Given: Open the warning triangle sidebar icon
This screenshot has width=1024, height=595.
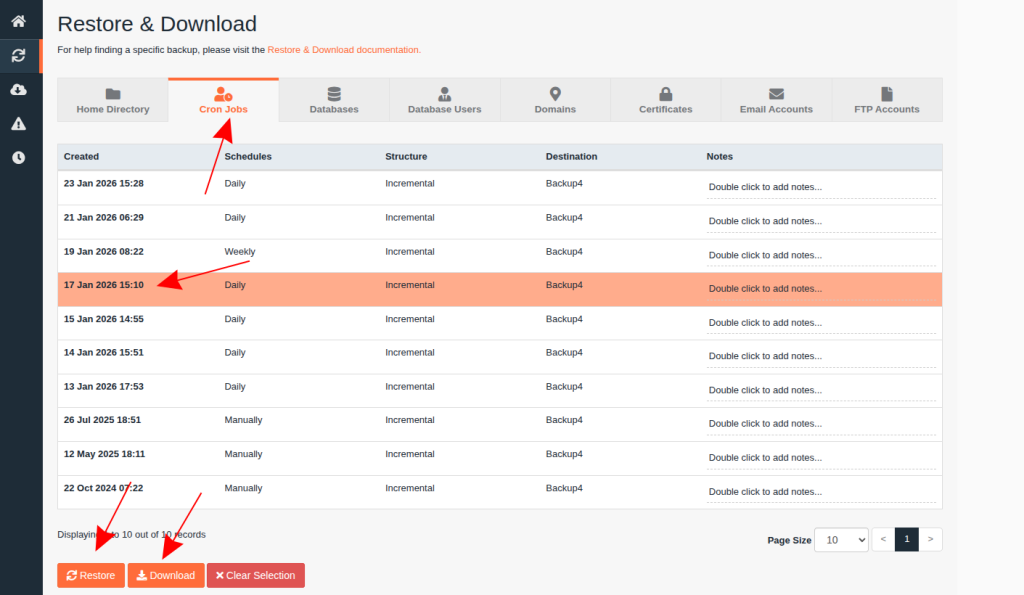Looking at the screenshot, I should 18,124.
